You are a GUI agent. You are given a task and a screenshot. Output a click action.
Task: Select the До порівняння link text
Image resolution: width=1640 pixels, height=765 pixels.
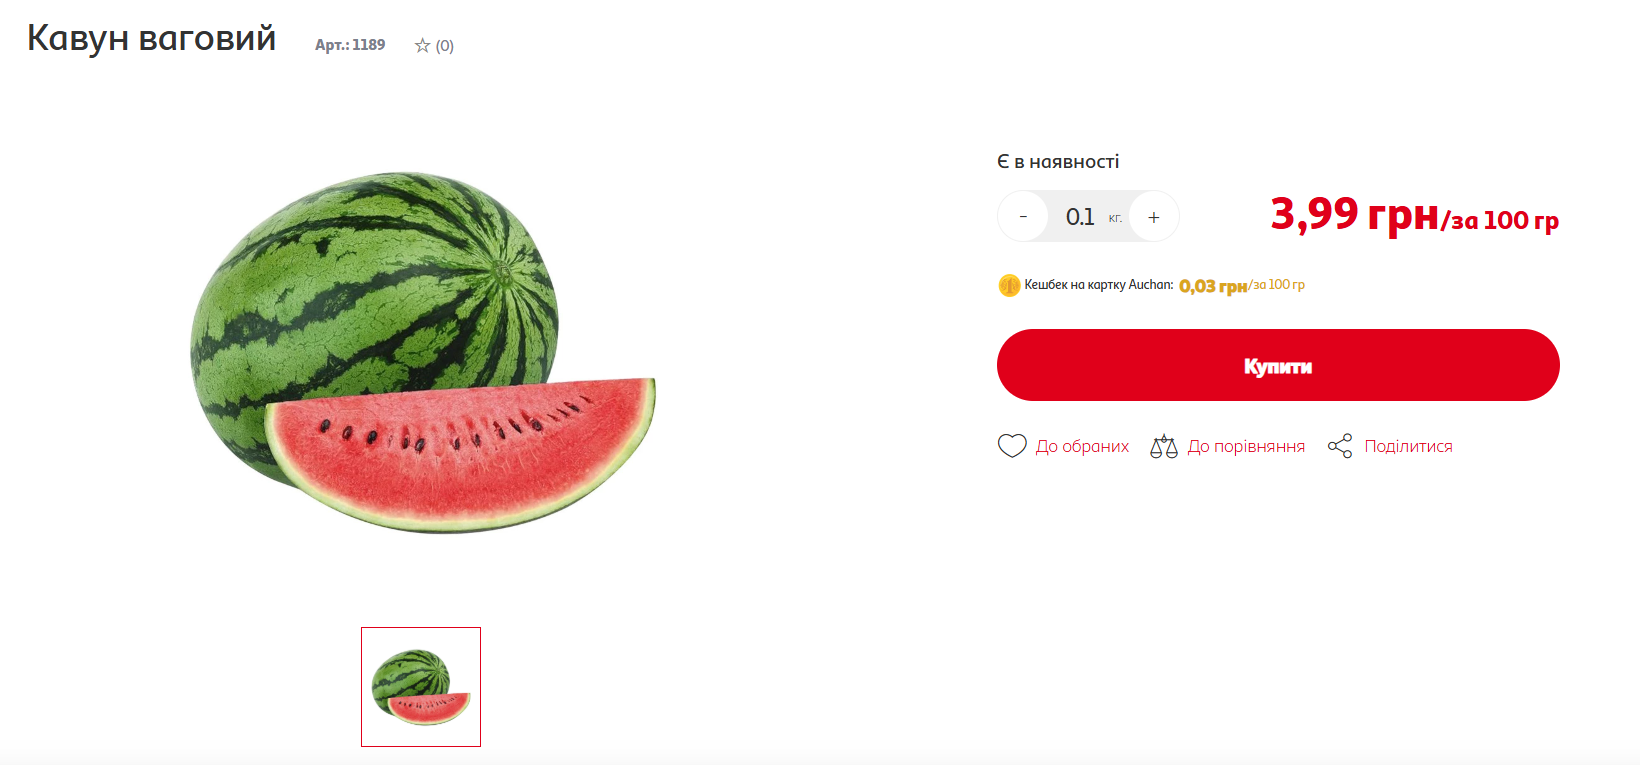(1246, 446)
